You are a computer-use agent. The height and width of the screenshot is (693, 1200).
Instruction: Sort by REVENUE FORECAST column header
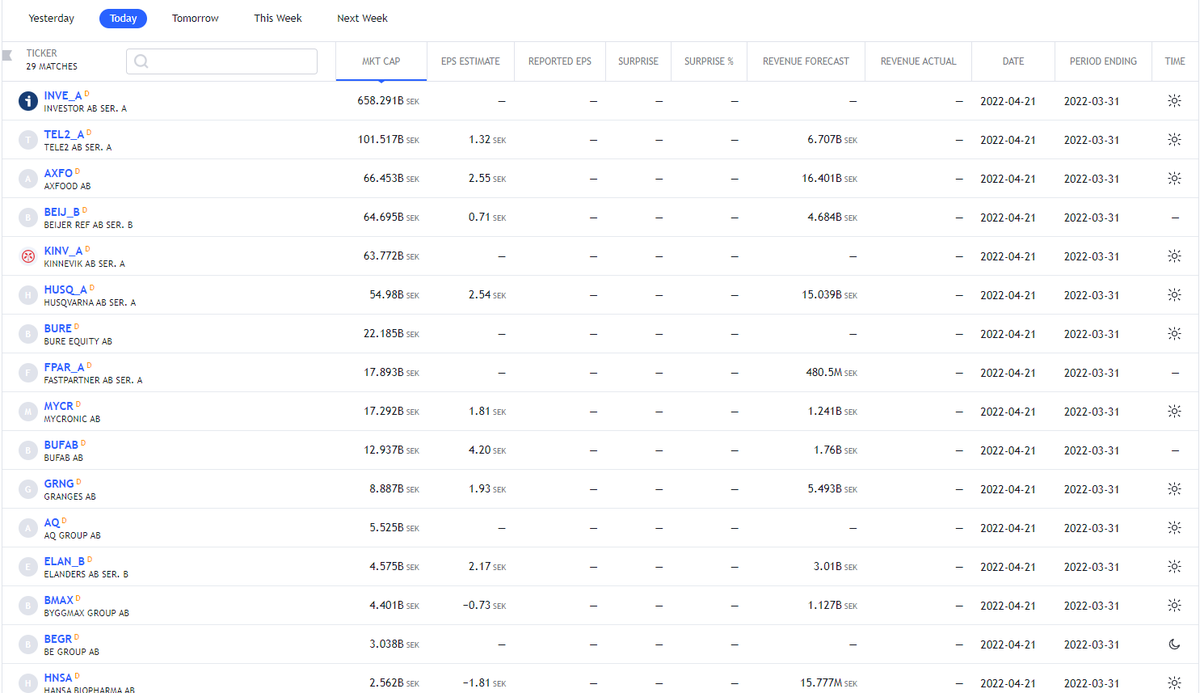click(806, 61)
